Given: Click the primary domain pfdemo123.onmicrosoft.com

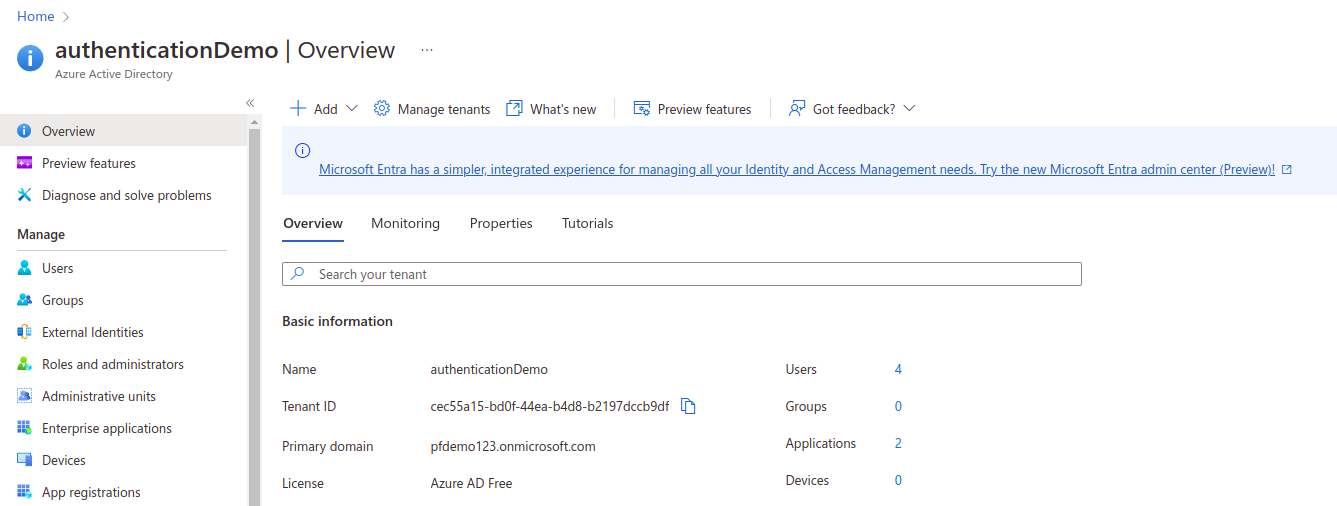Looking at the screenshot, I should pos(513,446).
